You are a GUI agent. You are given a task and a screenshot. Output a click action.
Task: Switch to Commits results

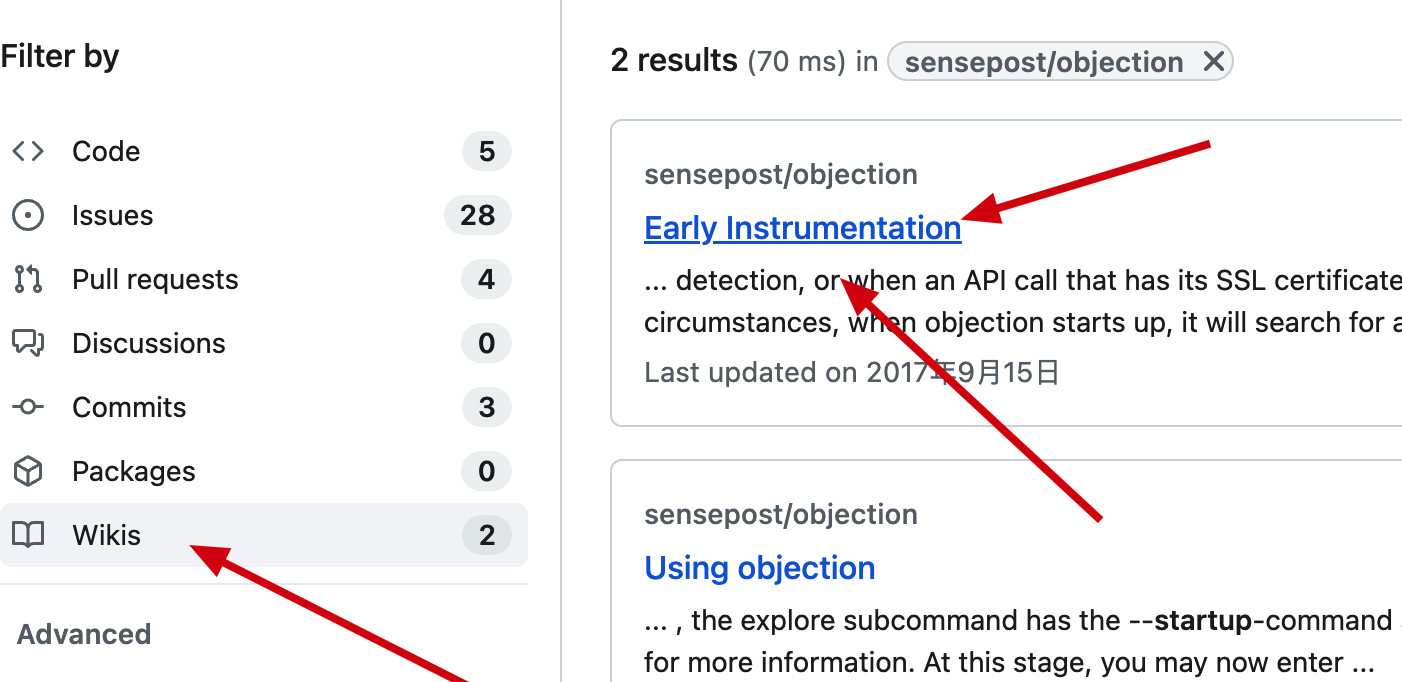[x=129, y=407]
